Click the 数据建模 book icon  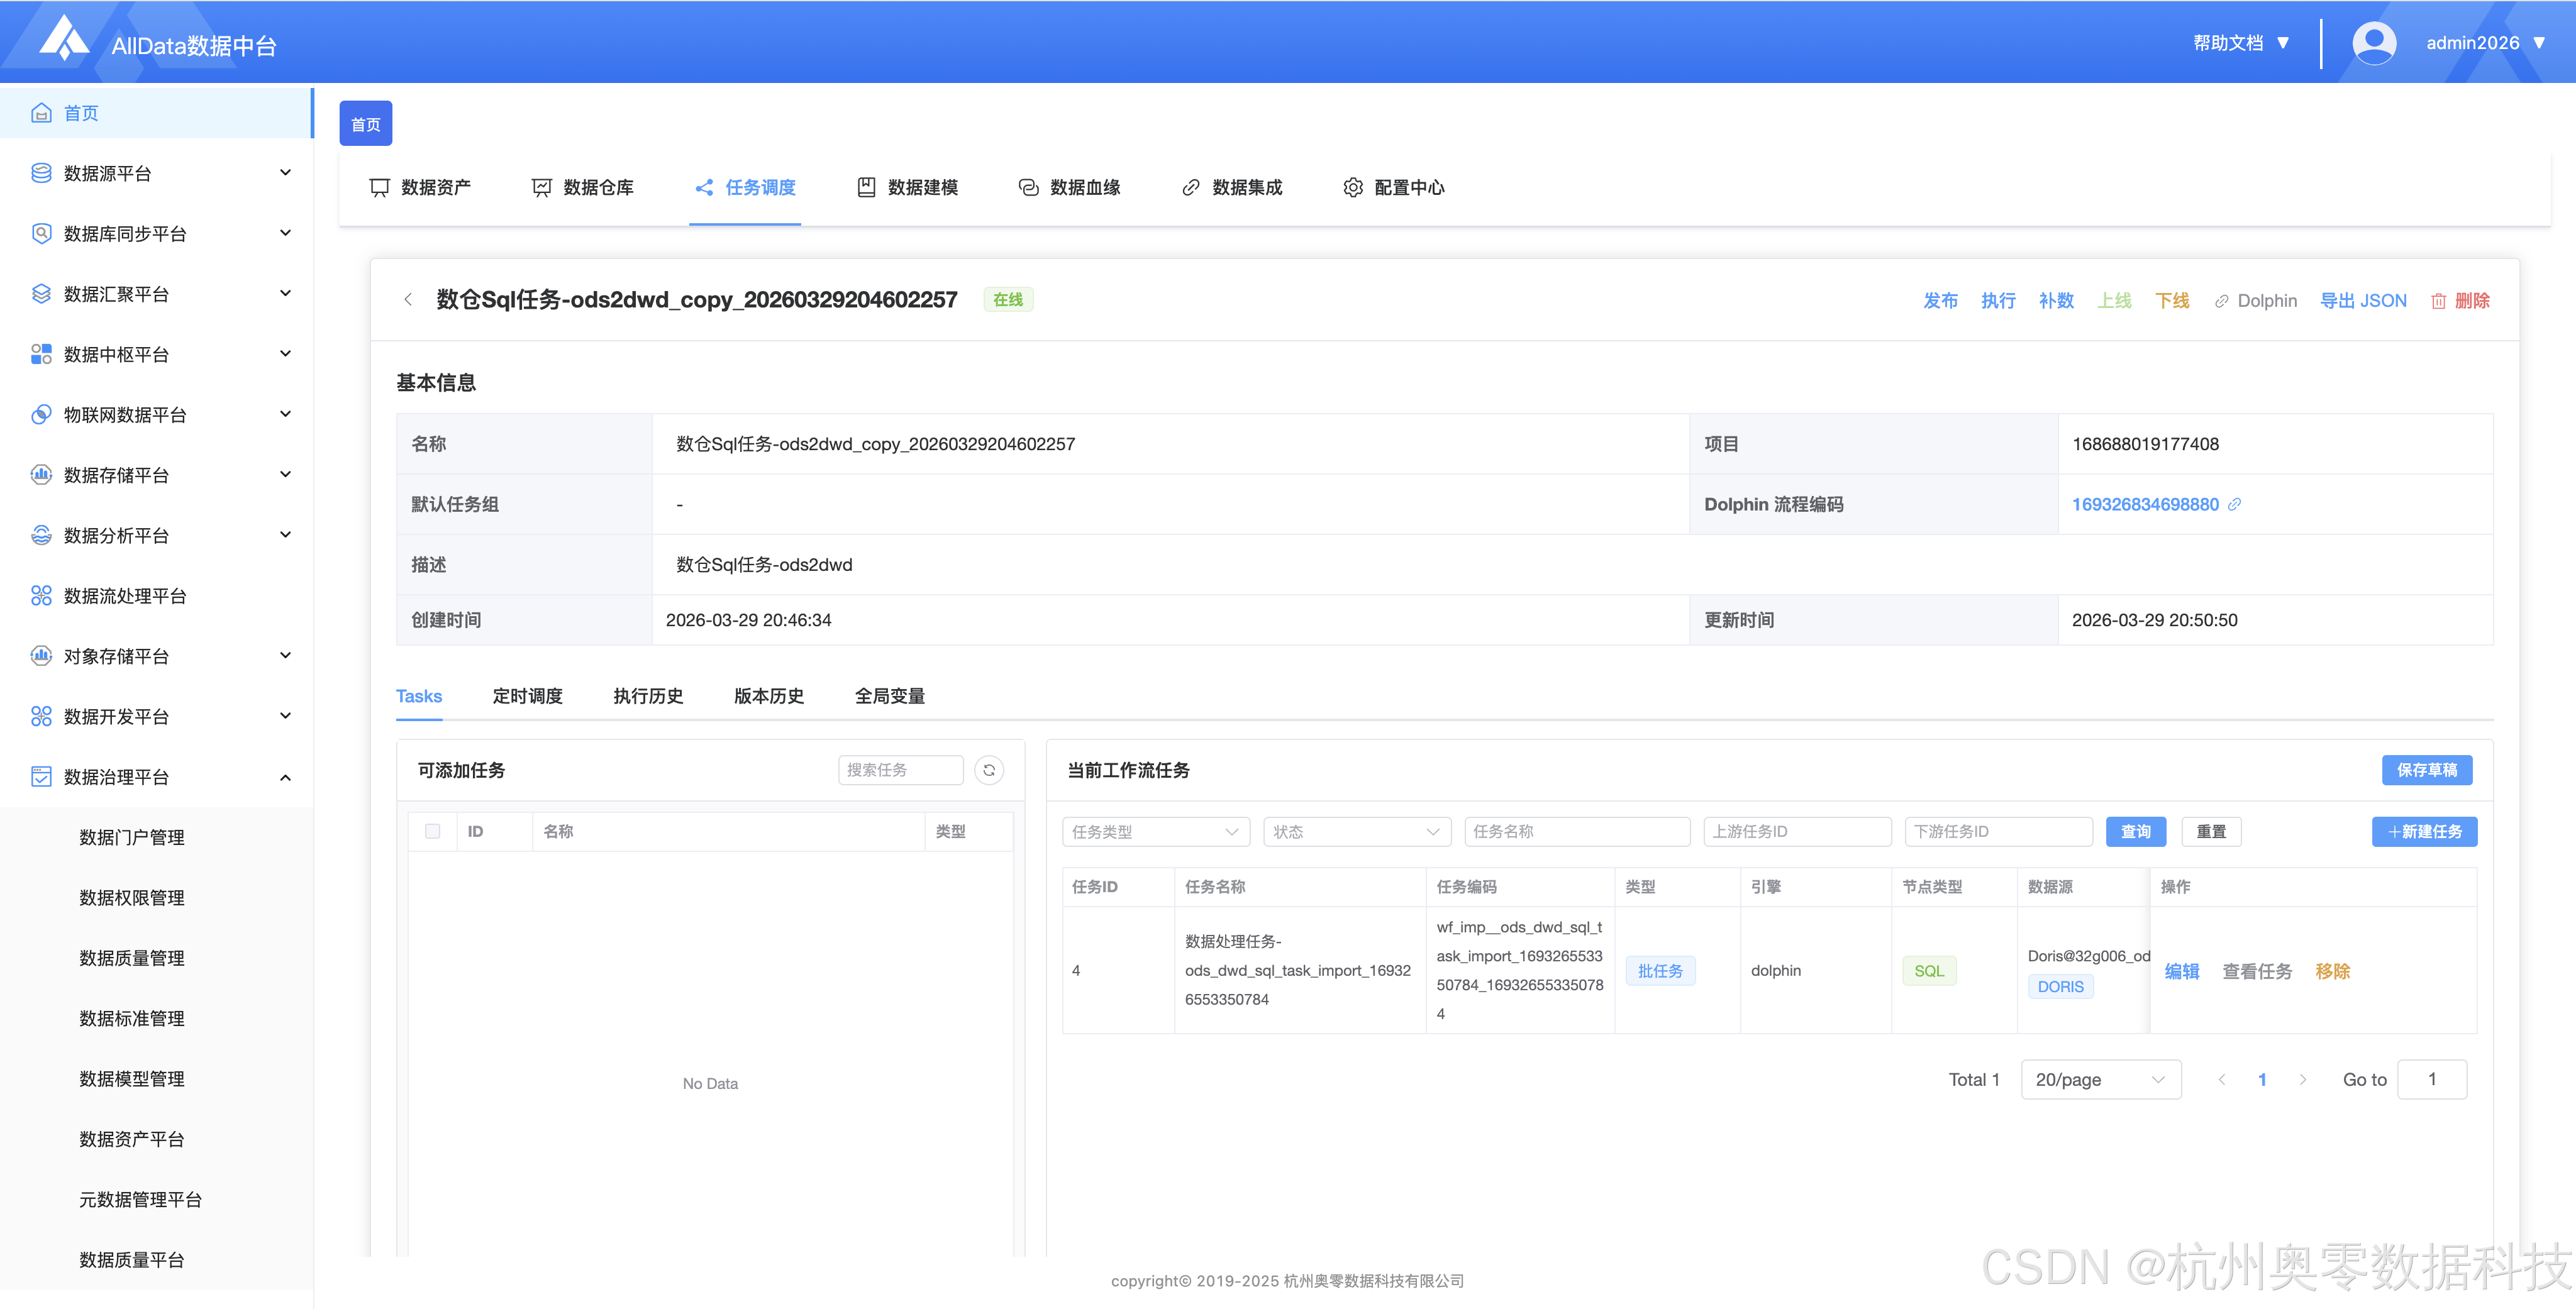pyautogui.click(x=866, y=188)
